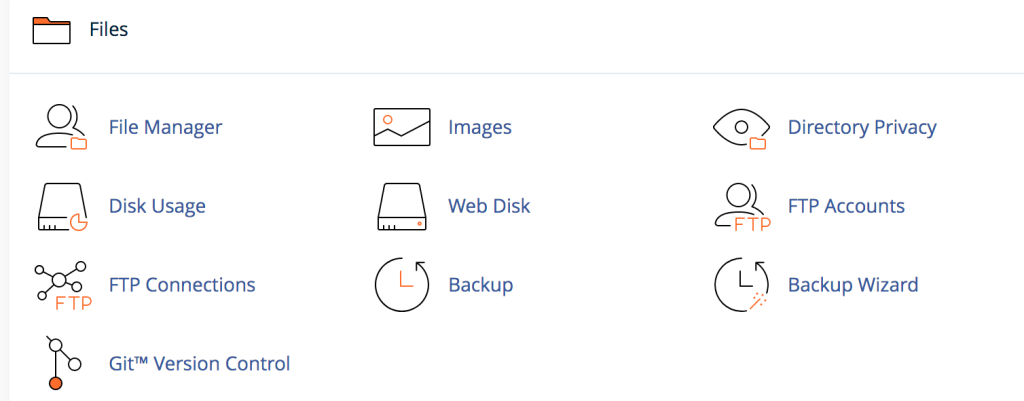
Task: Click the Git Version Control branch icon
Action: [x=57, y=363]
